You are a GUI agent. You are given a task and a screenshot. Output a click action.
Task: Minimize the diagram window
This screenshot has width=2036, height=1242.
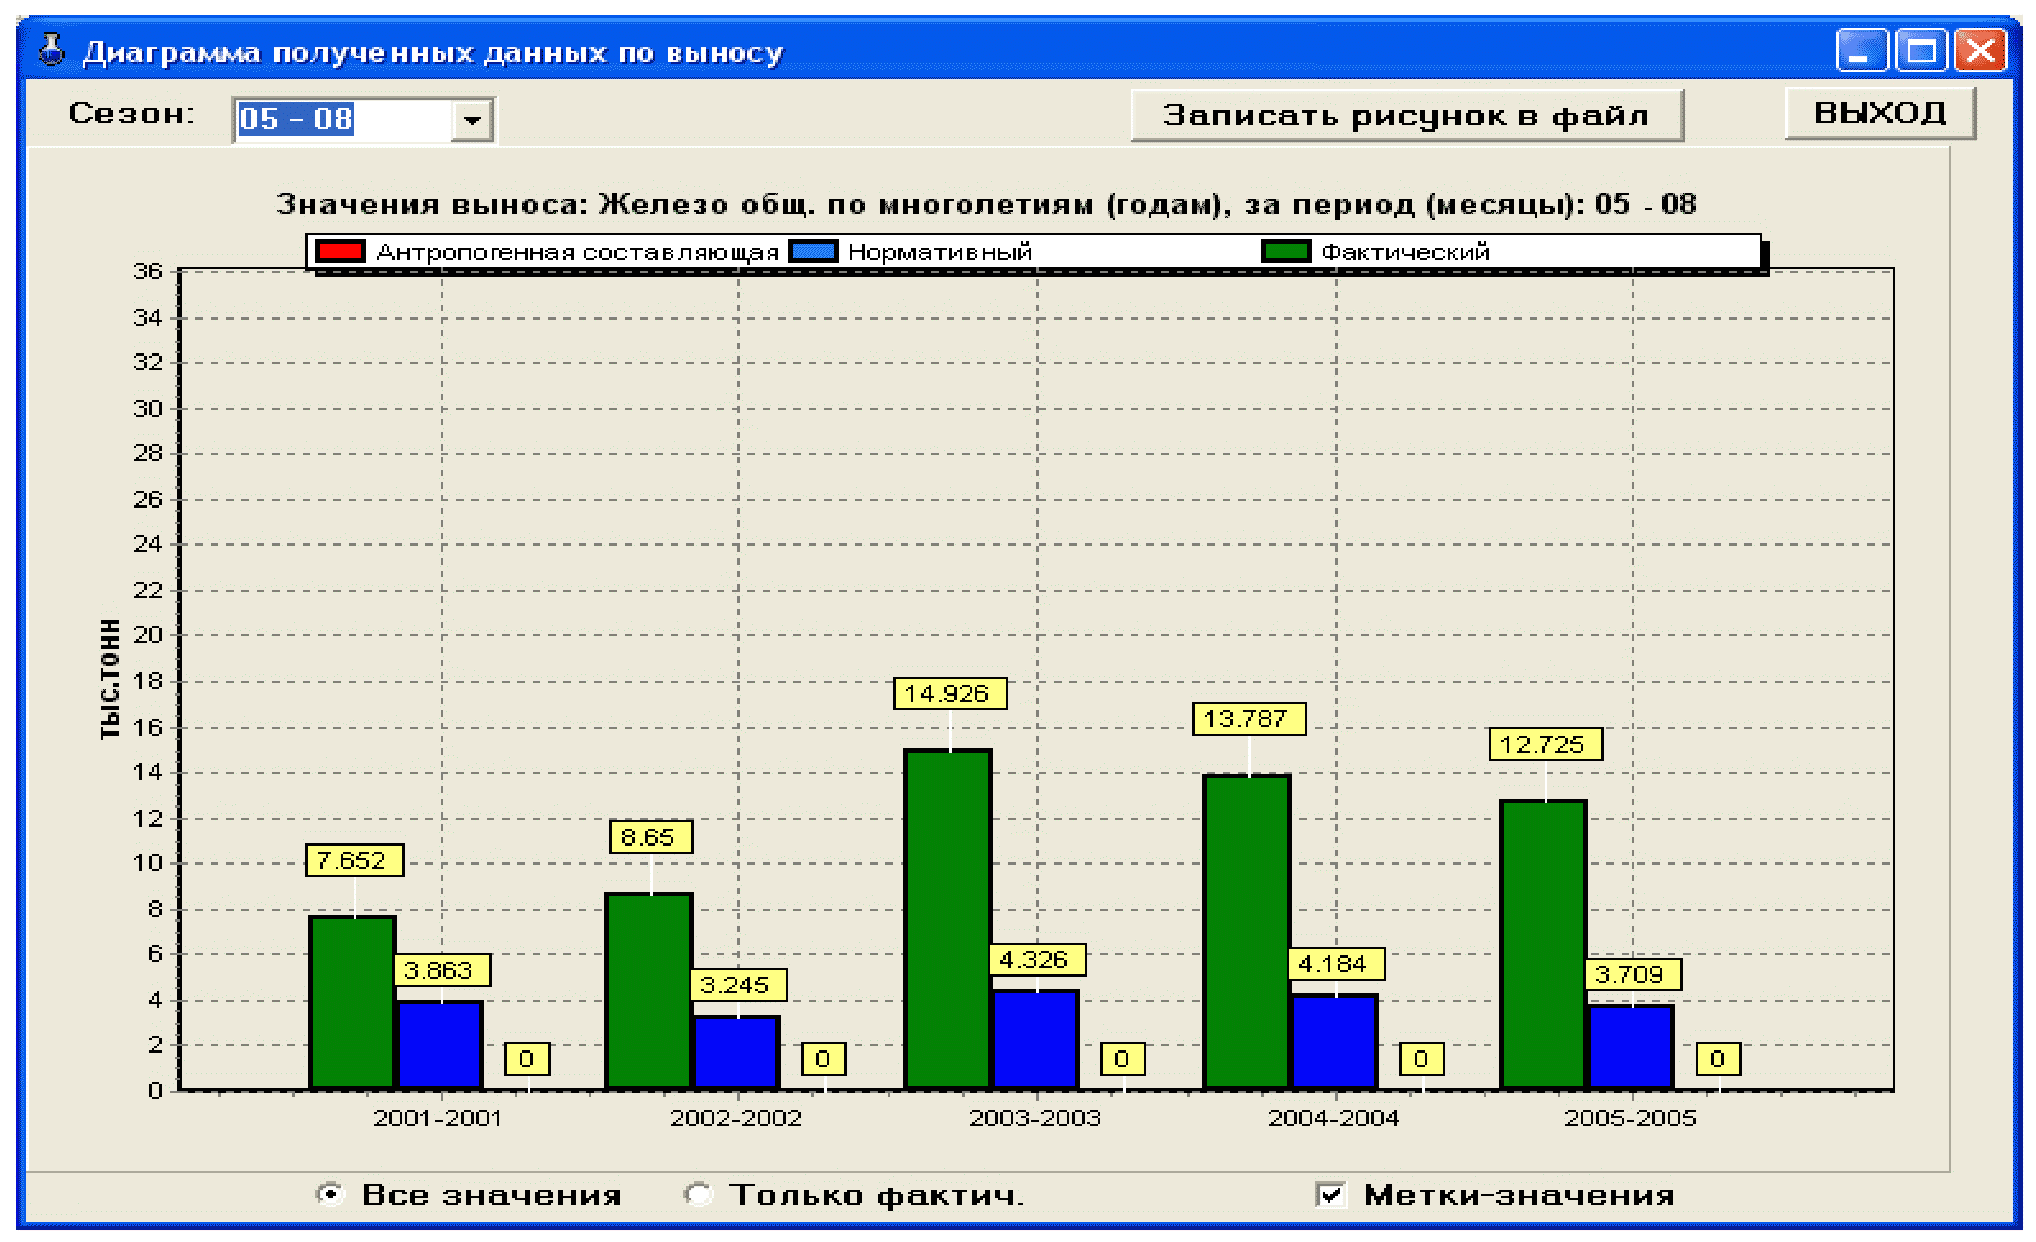click(x=1861, y=50)
